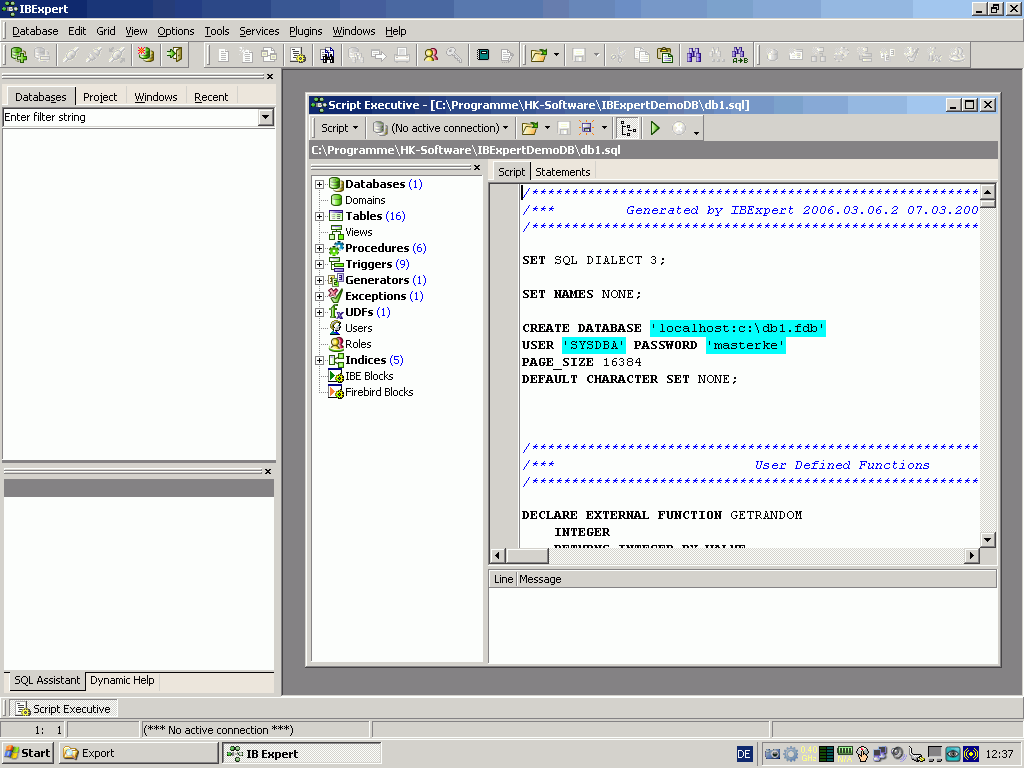
Task: Click the Procedures gear icon in script tree
Action: [336, 248]
